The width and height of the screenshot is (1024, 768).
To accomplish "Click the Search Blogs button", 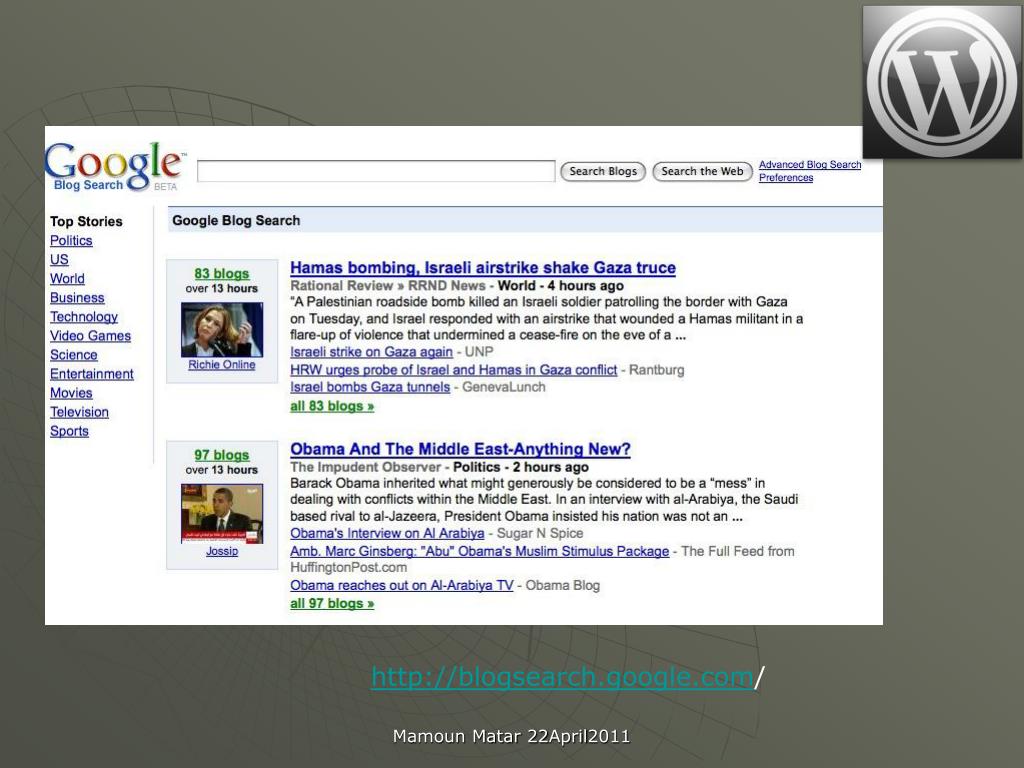I will 603,172.
